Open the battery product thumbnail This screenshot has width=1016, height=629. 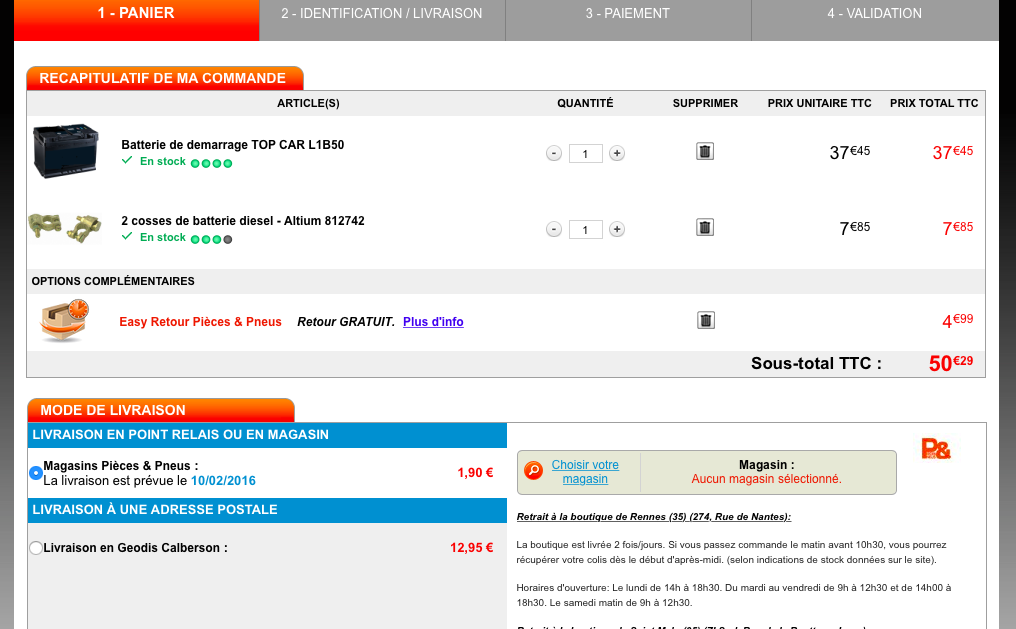pos(65,152)
